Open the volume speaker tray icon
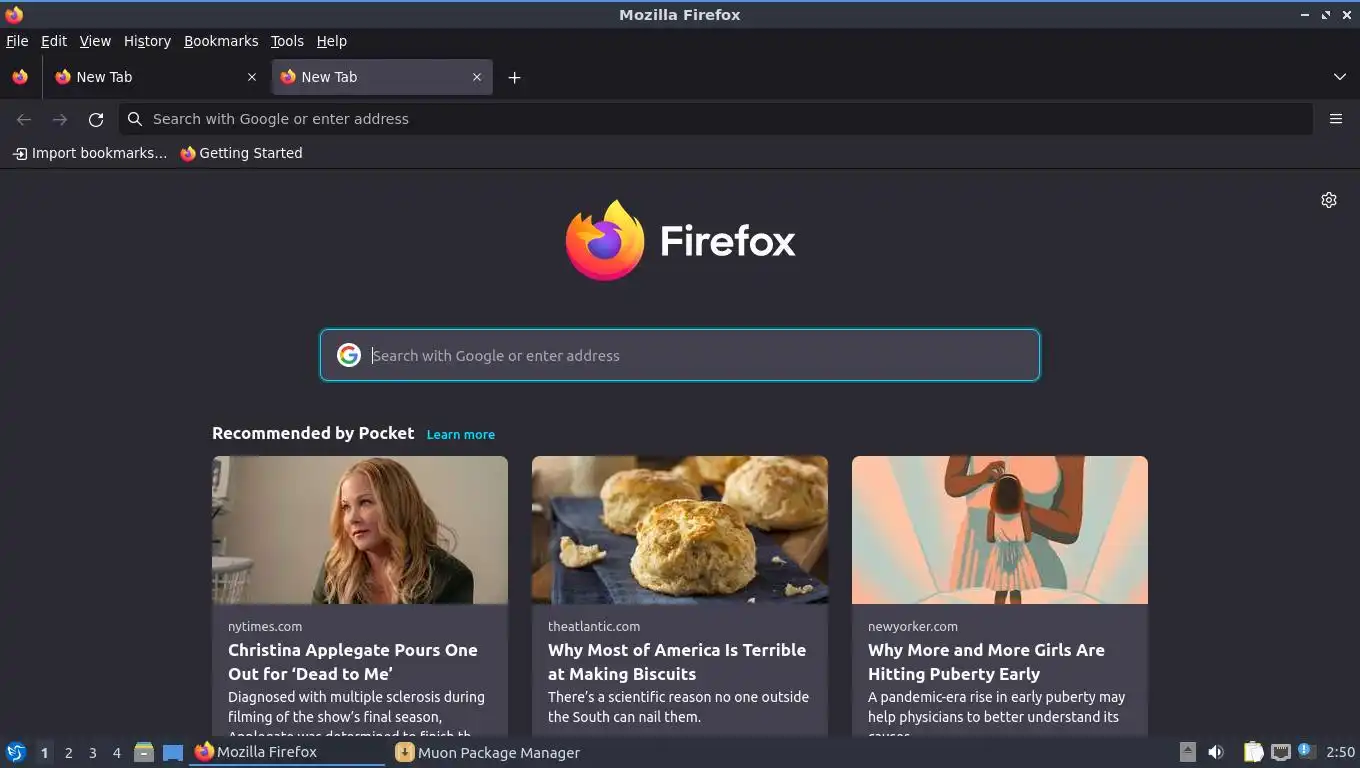 1216,752
